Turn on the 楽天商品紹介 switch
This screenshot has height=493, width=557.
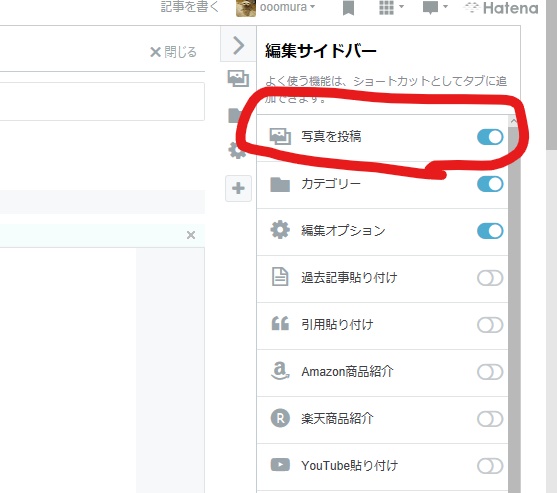[x=490, y=419]
